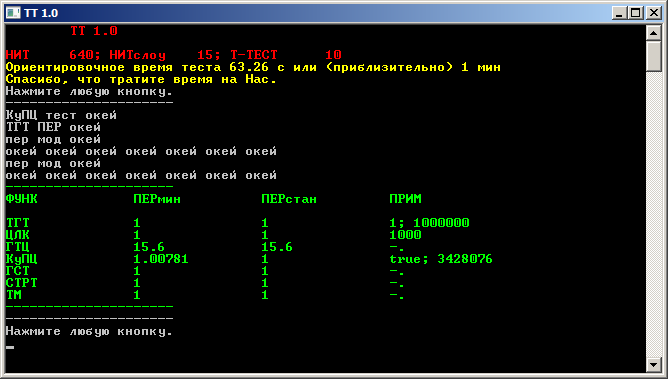Open the console system menu icon
Screen dimensions: 668x379
click(x=13, y=13)
